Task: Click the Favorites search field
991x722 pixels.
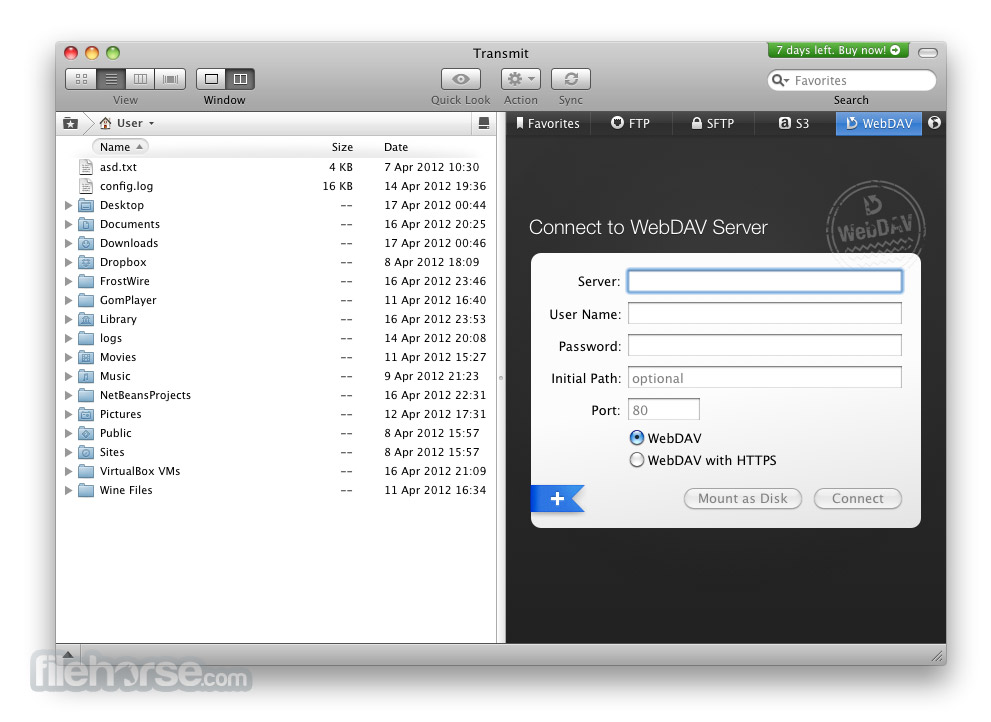Action: pos(852,80)
